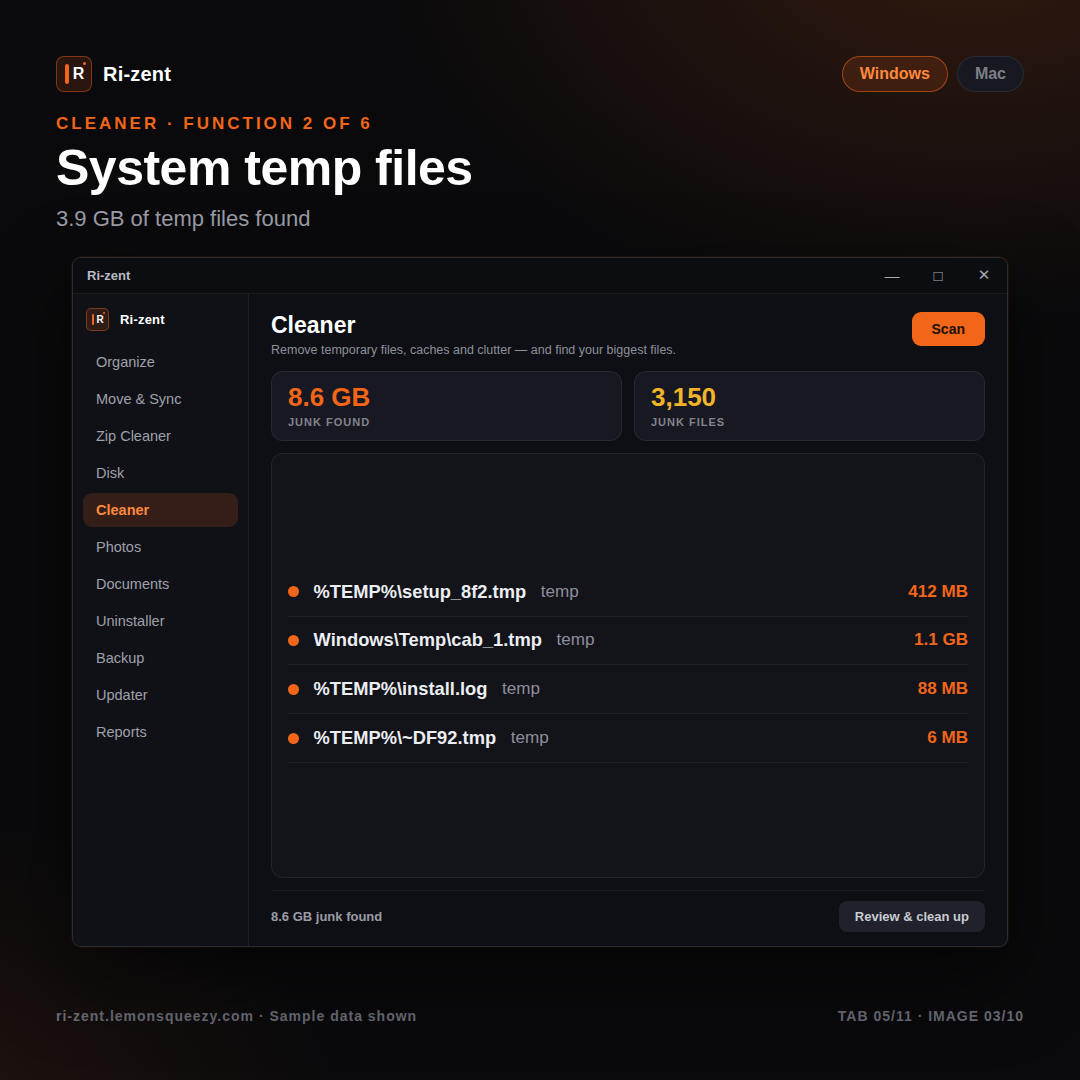Switch to the Mac platform pill
This screenshot has width=1080, height=1080.
990,74
